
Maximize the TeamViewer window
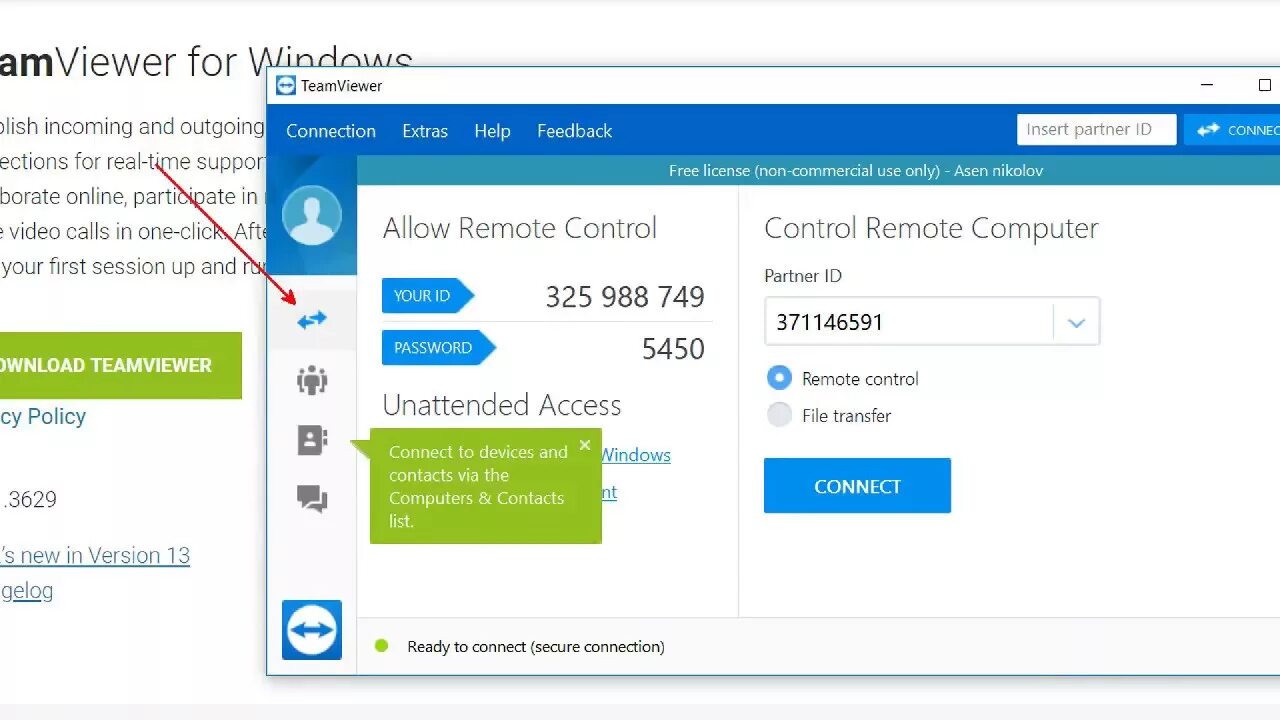[1264, 86]
